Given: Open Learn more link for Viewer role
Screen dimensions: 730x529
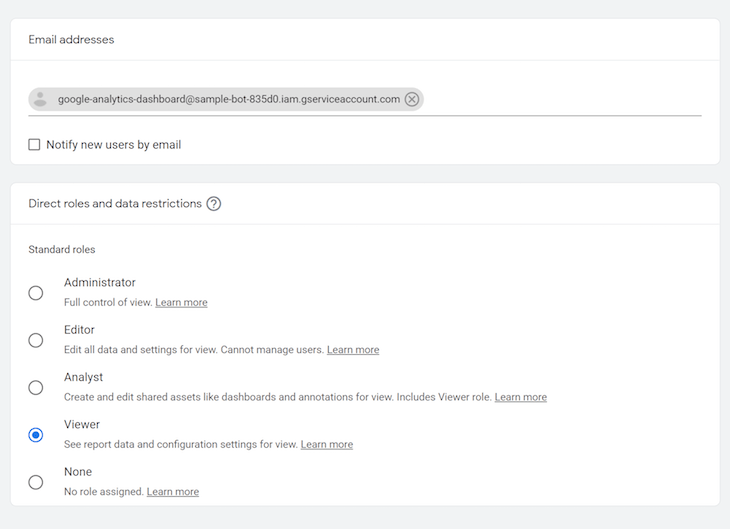Looking at the screenshot, I should click(x=327, y=444).
